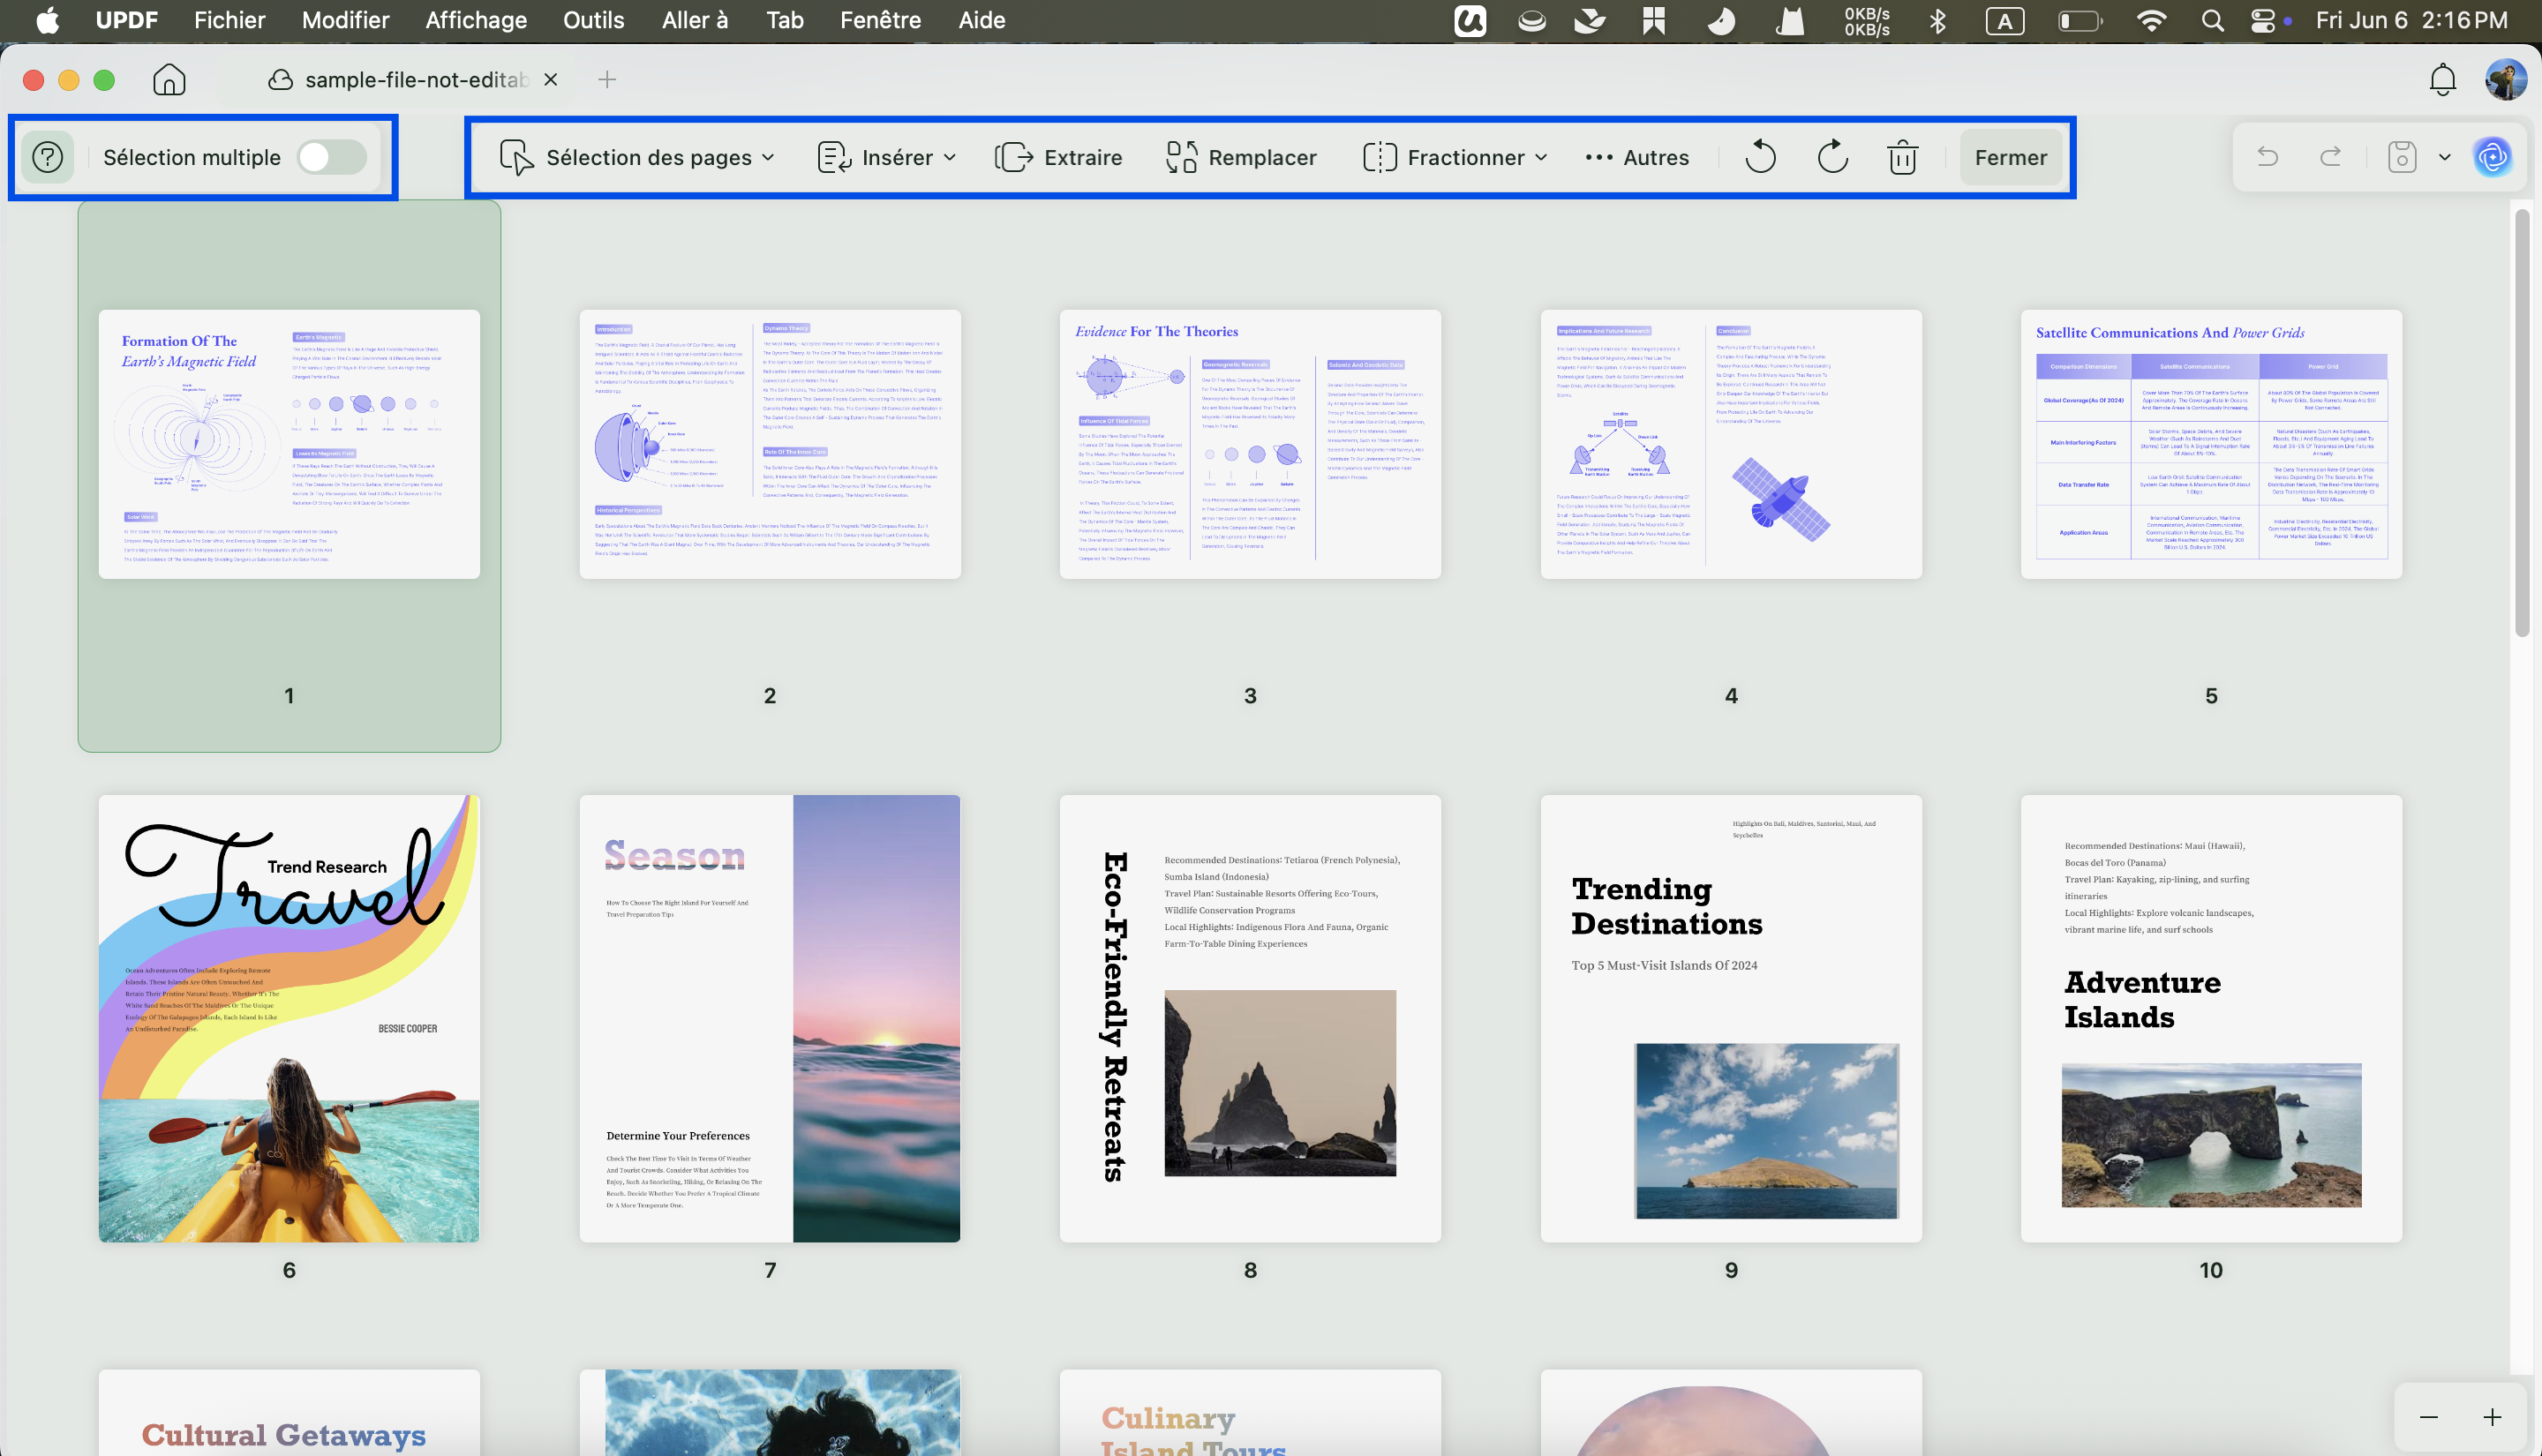This screenshot has height=1456, width=2542.
Task: Click the network speed indicator
Action: pyautogui.click(x=1866, y=20)
